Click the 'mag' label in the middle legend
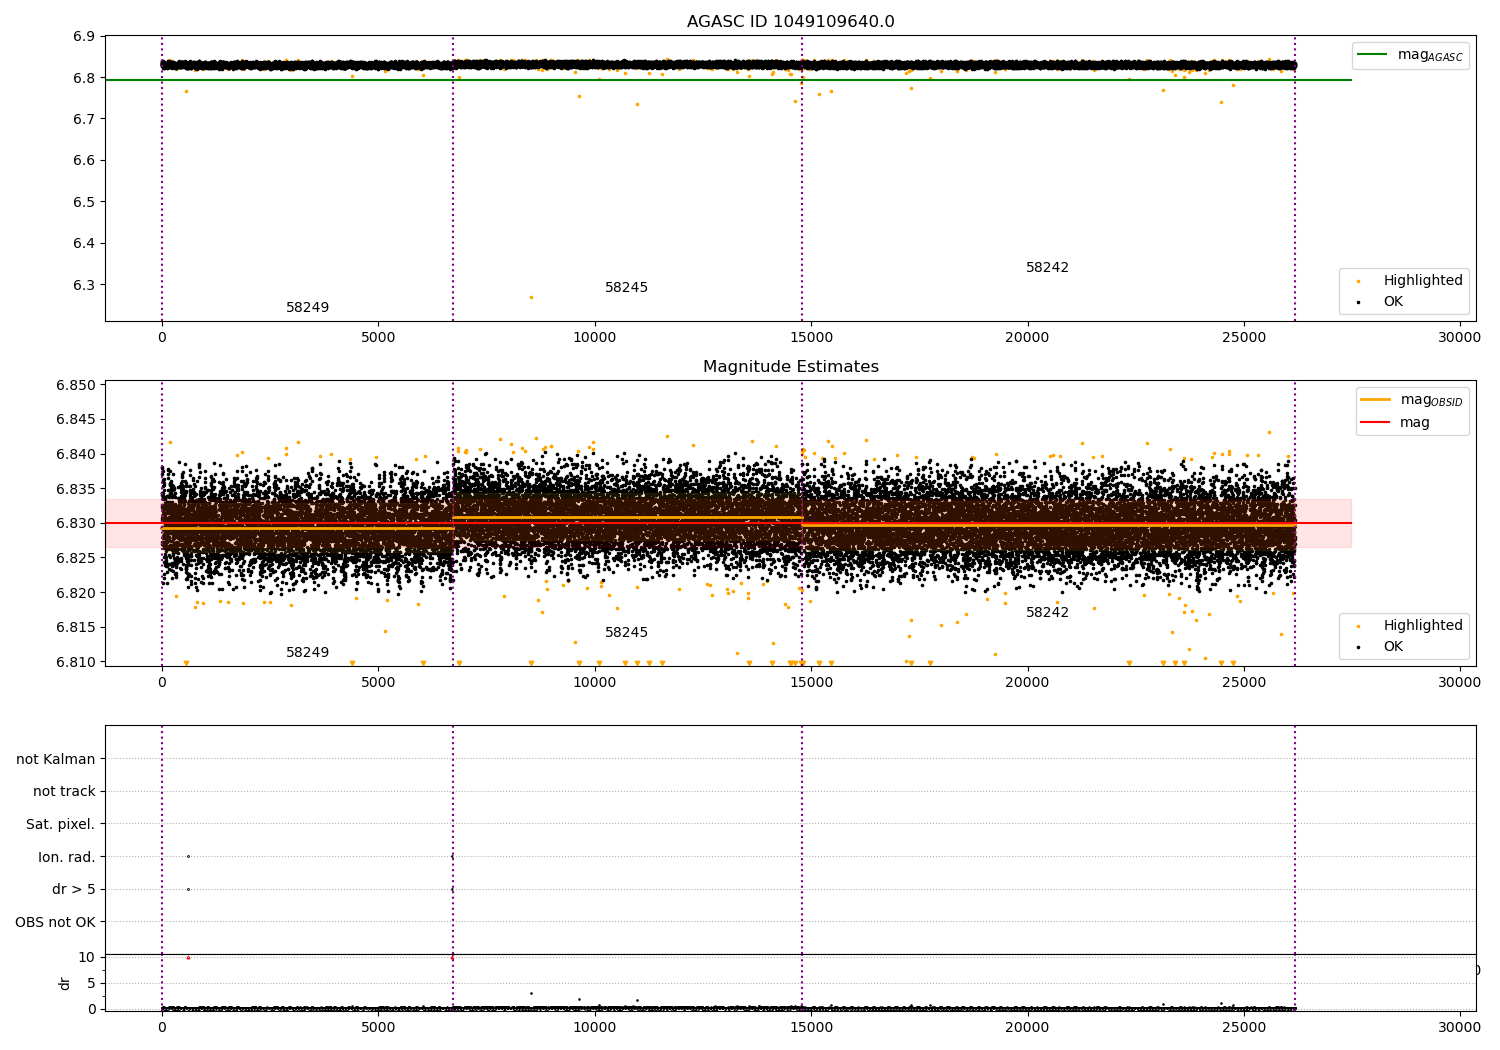 (1415, 423)
